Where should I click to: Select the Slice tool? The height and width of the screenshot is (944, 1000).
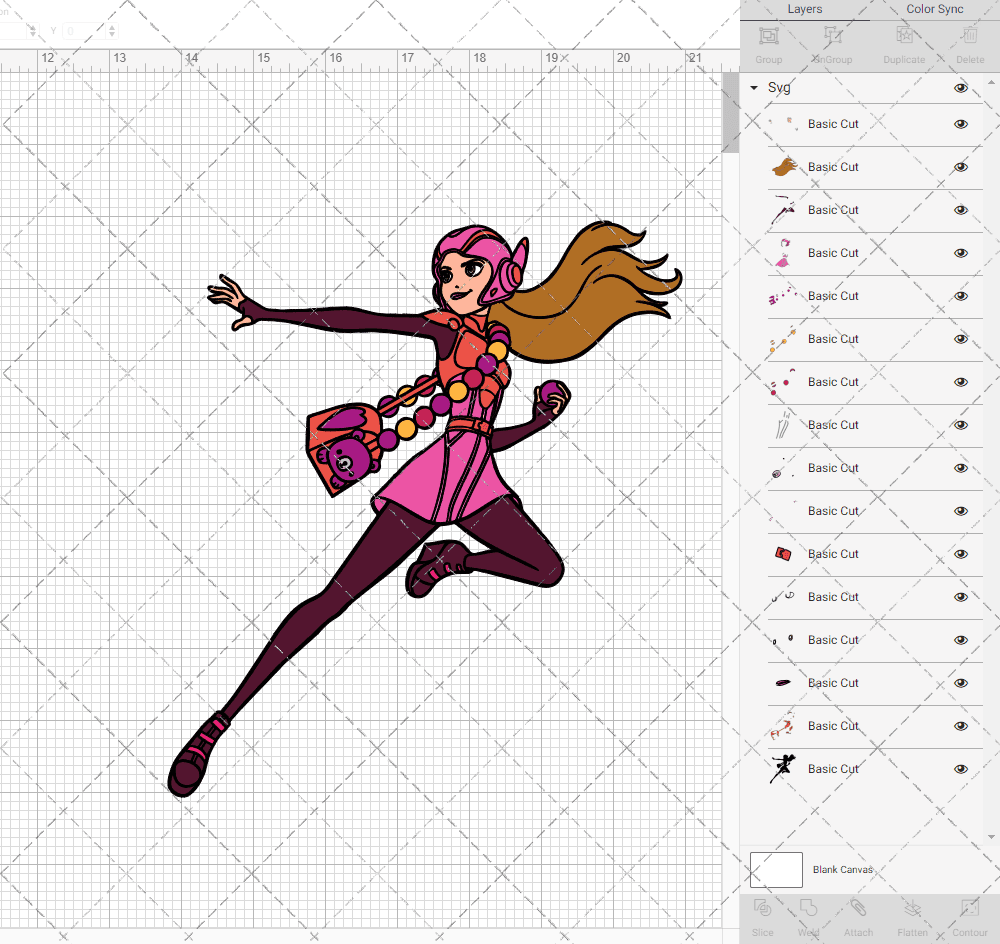click(x=762, y=907)
